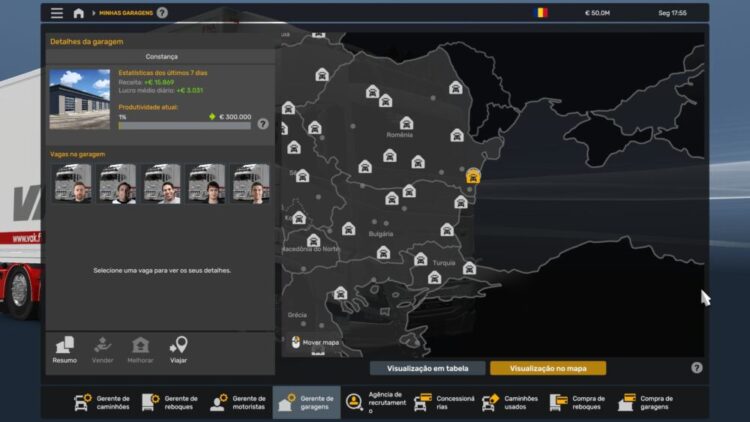Select the northeast garage marker near Moldova border
Image resolution: width=750 pixels, height=422 pixels.
click(x=455, y=88)
